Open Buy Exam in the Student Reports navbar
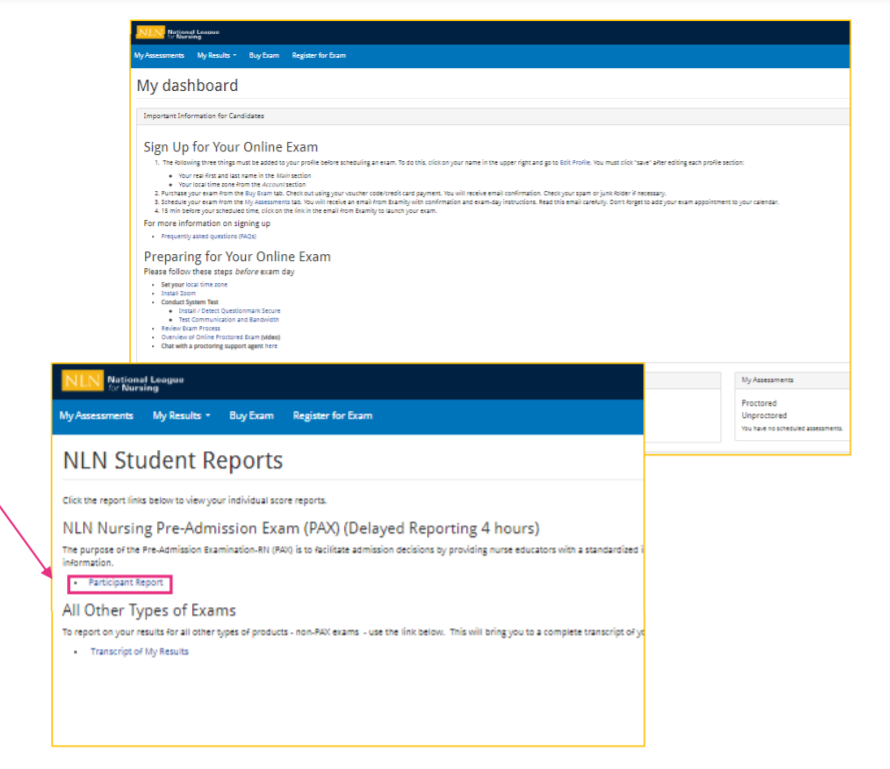The image size is (890, 769). 251,416
